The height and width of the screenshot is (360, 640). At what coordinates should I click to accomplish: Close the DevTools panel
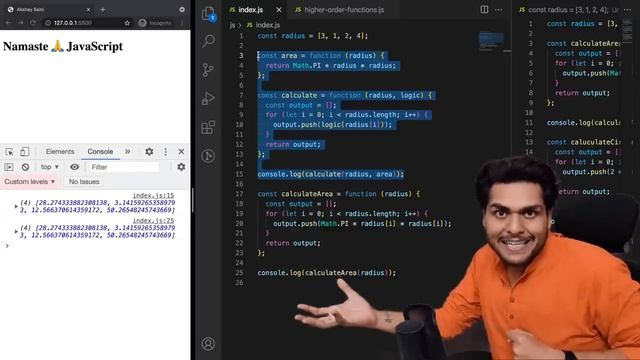[x=181, y=151]
